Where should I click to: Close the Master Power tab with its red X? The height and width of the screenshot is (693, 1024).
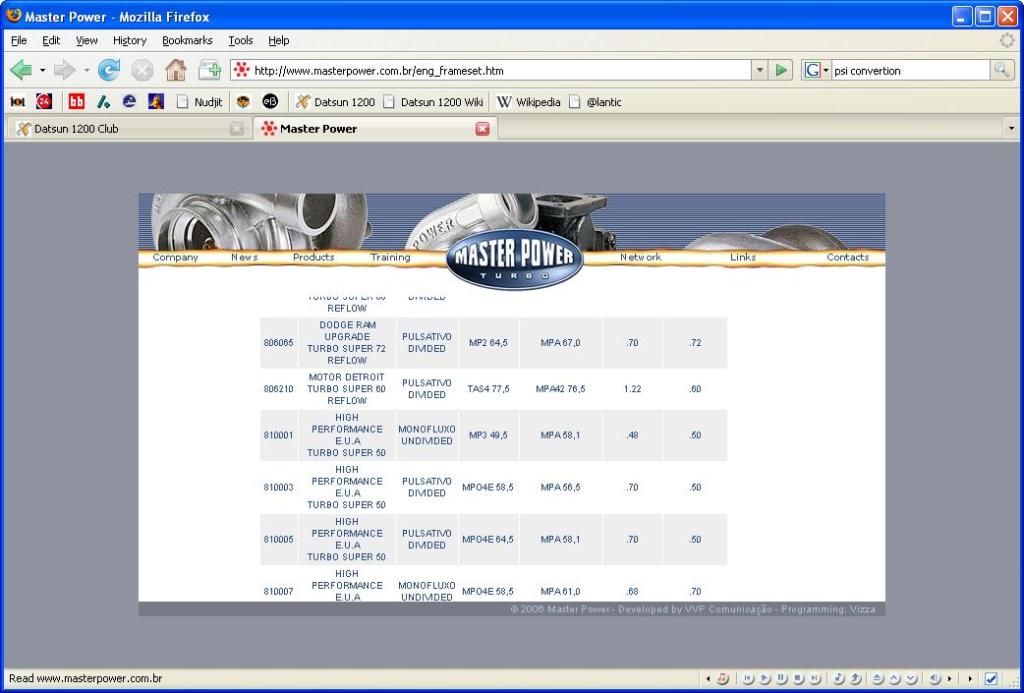point(483,129)
